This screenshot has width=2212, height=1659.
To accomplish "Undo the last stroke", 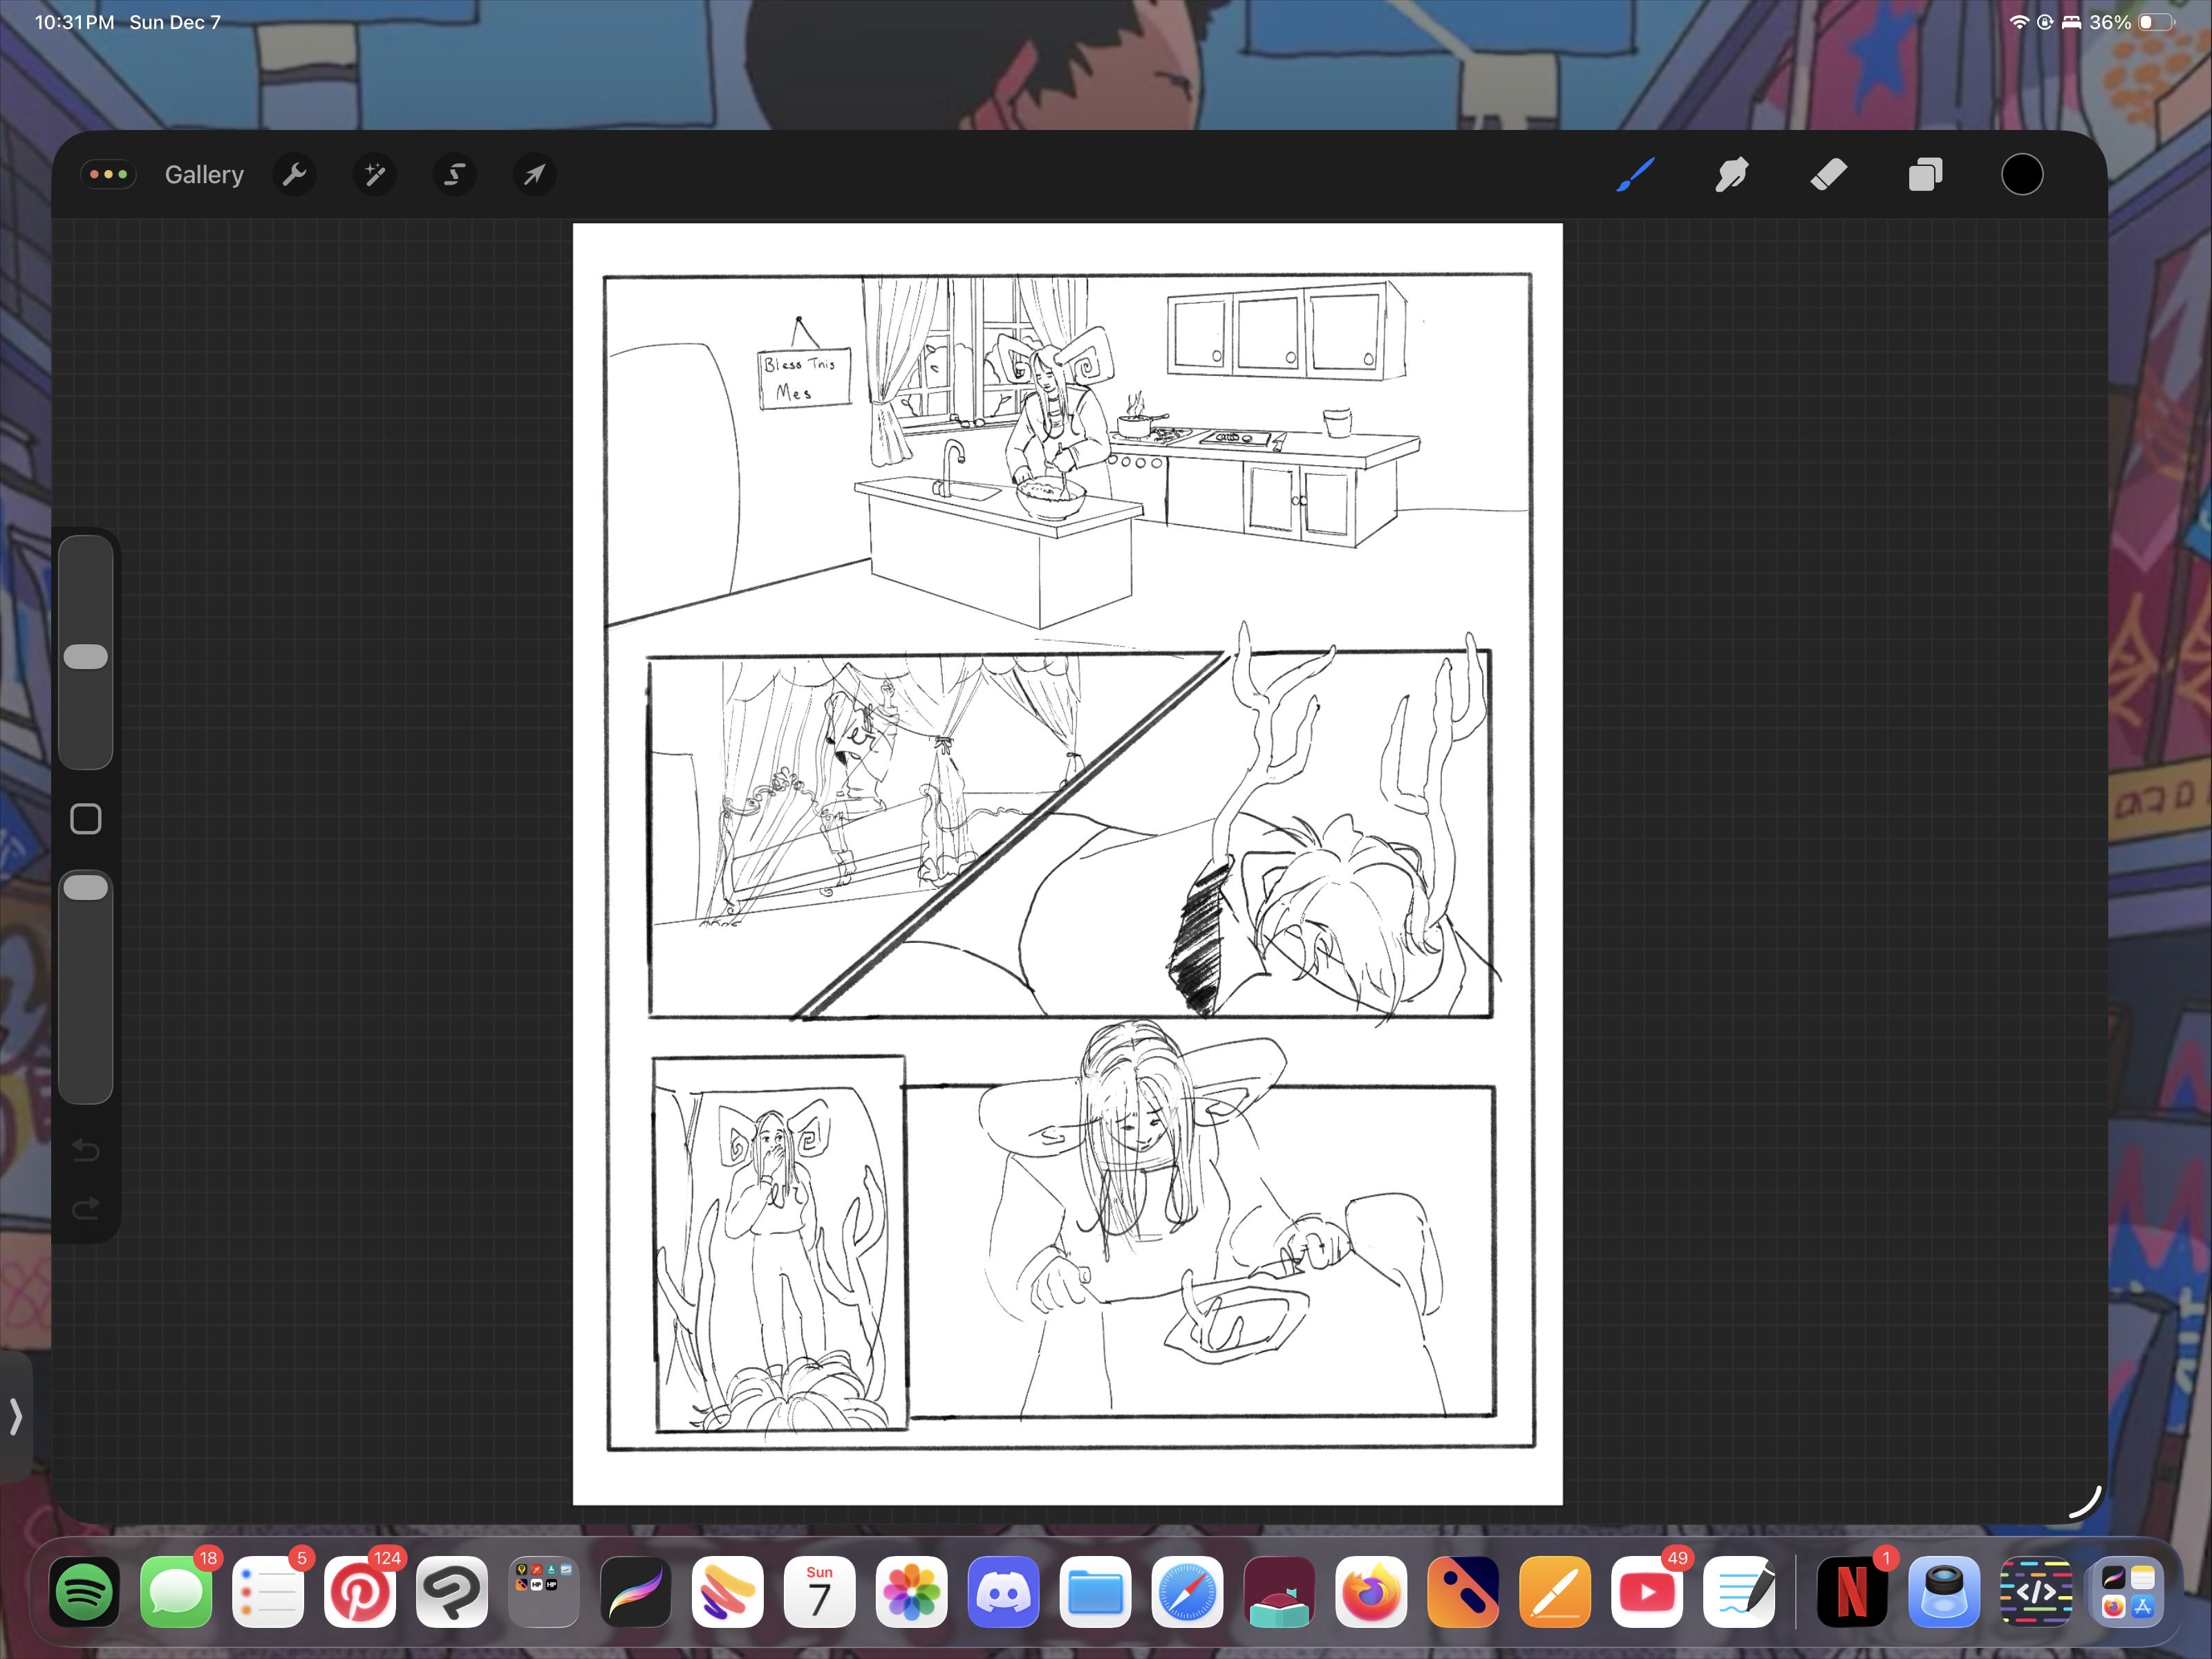I will point(86,1151).
